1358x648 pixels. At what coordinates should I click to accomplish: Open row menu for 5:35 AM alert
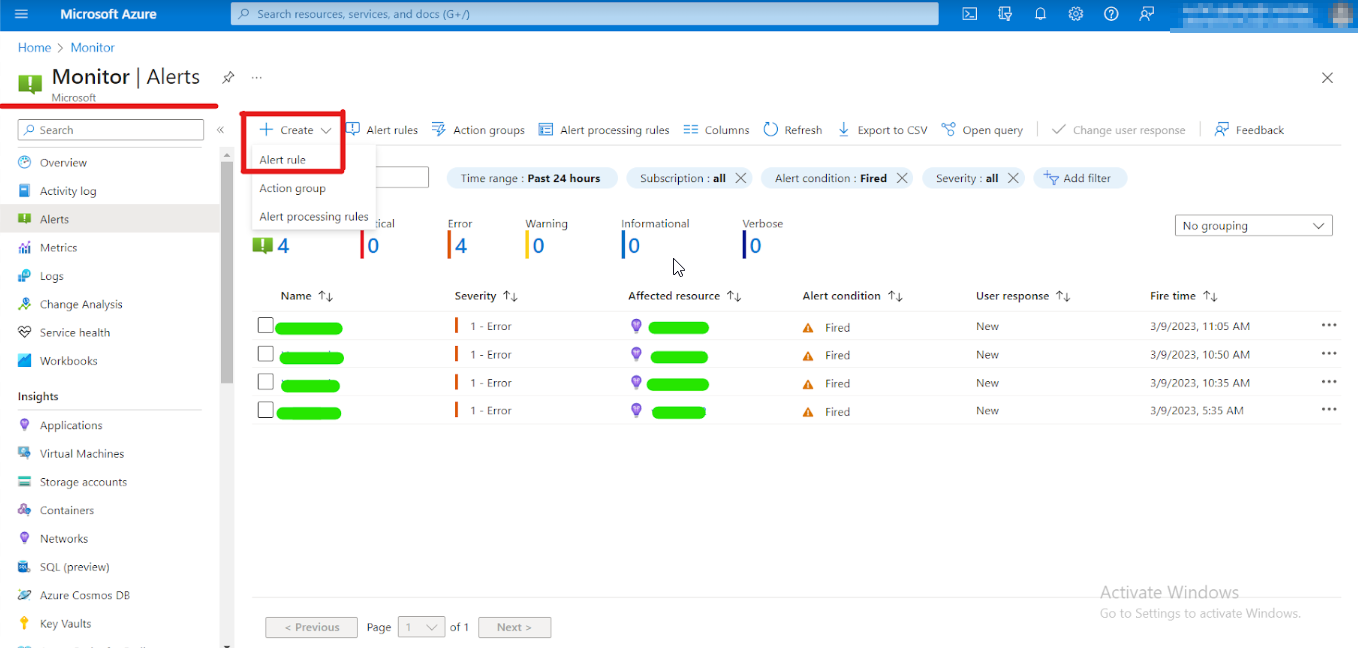(1329, 409)
